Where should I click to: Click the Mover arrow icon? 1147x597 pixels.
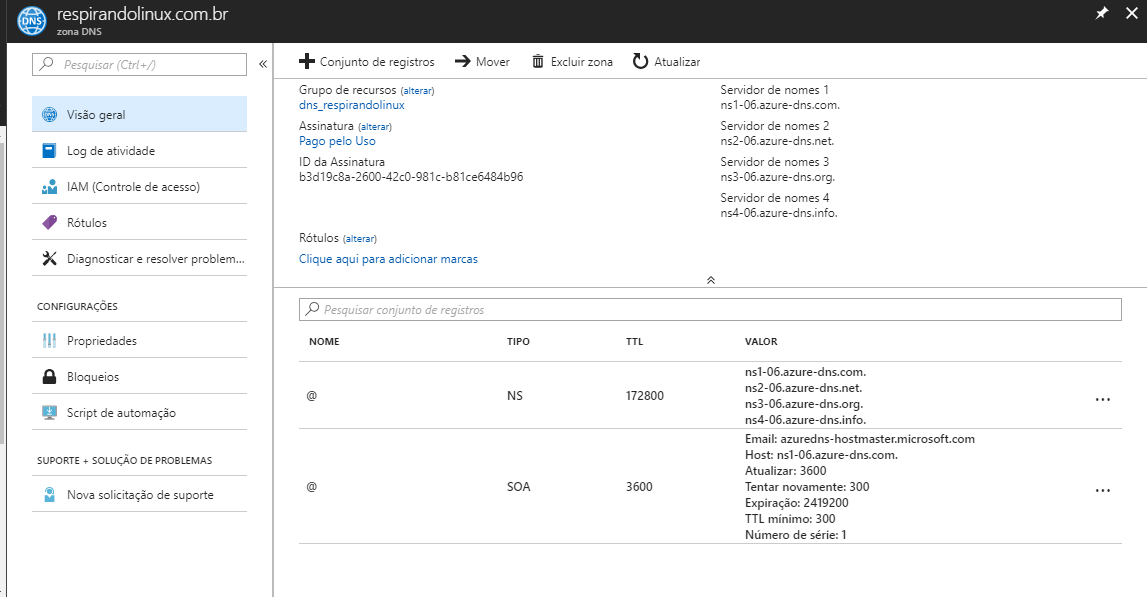(x=462, y=62)
